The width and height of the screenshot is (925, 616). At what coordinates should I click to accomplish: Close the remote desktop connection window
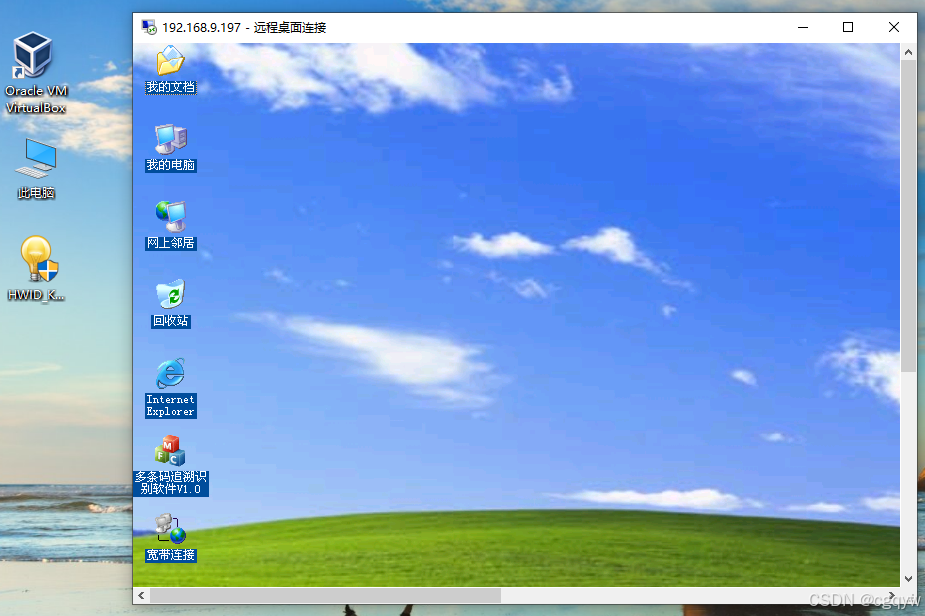point(894,27)
